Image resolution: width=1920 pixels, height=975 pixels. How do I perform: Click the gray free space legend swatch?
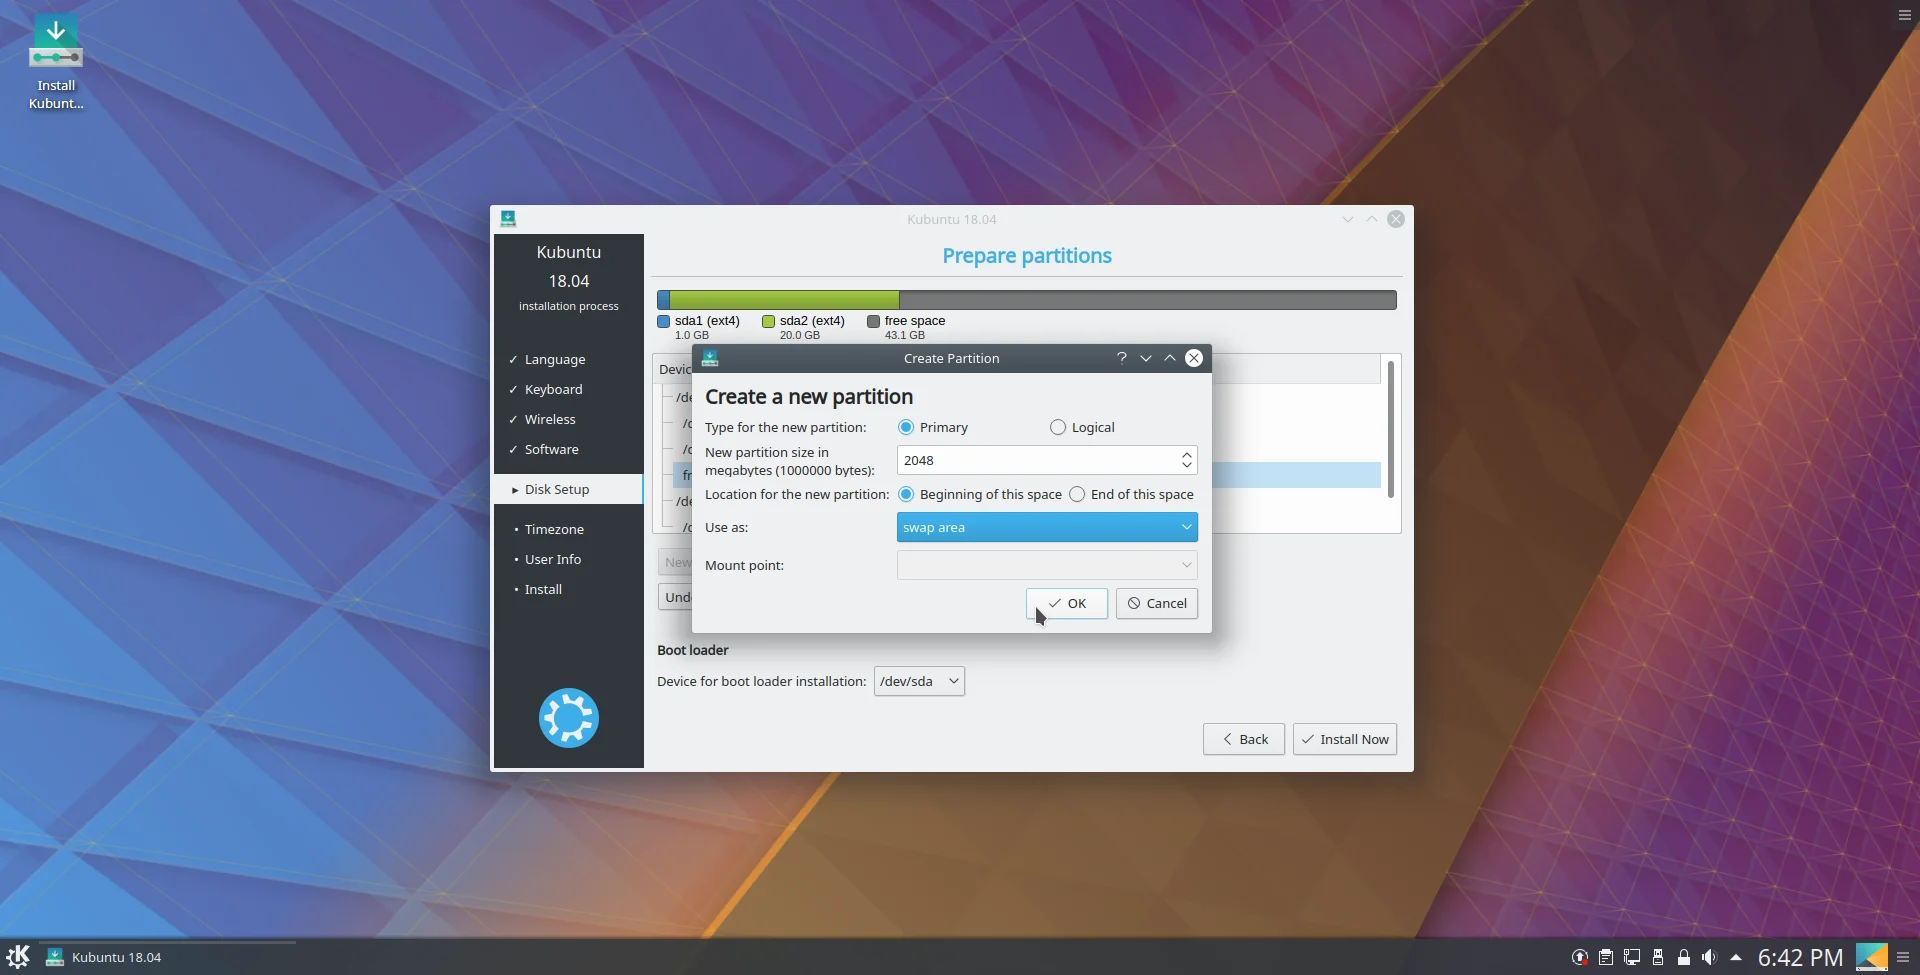point(873,321)
